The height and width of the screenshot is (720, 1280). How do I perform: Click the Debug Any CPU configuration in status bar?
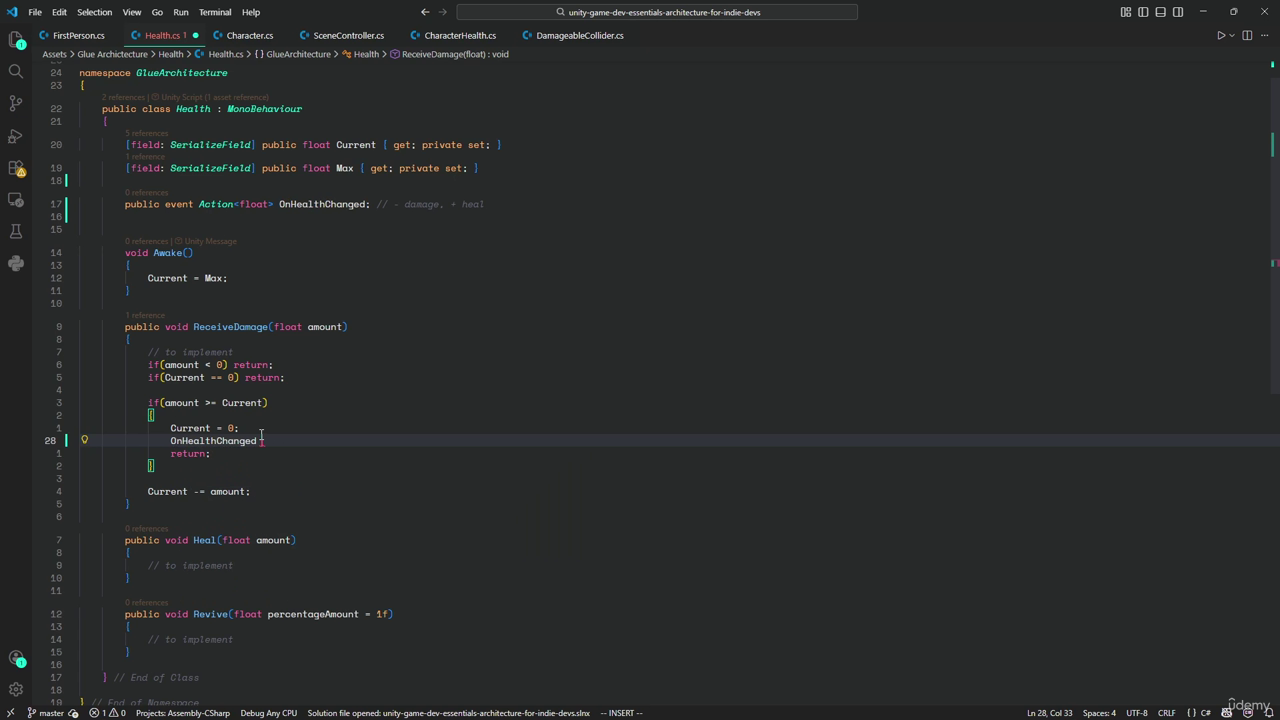point(268,713)
